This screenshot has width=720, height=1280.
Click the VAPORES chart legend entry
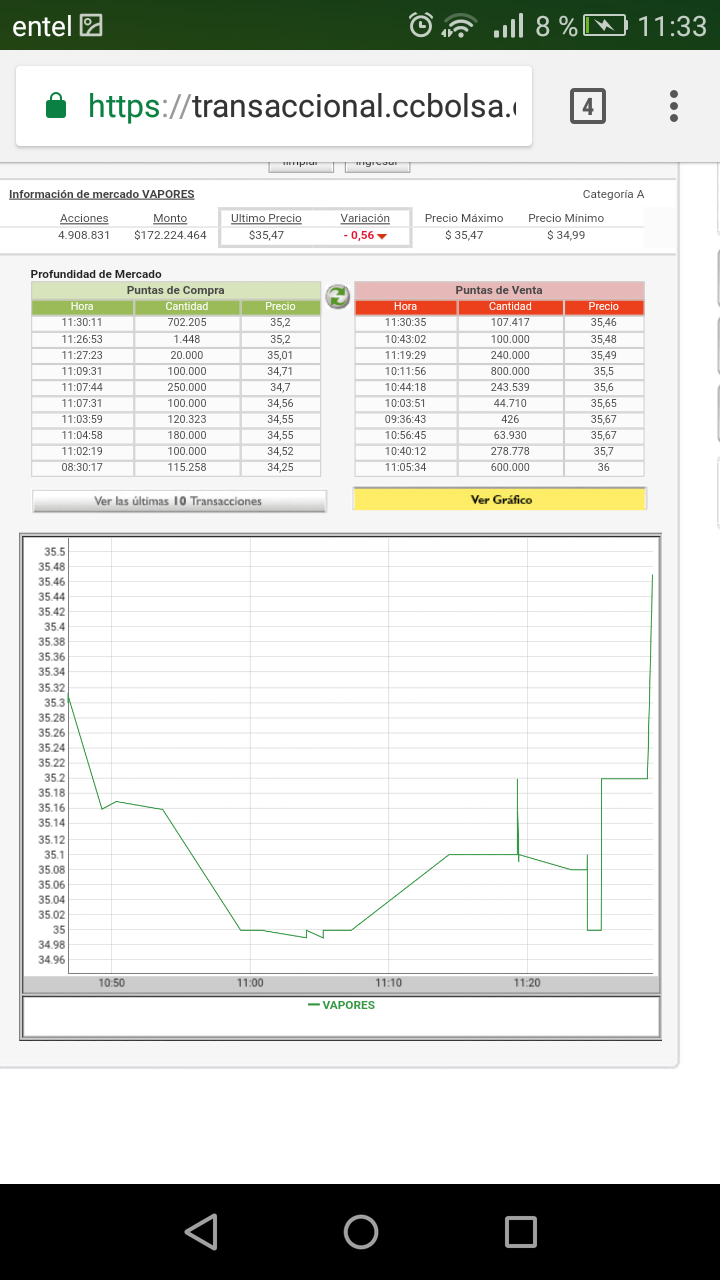(x=341, y=1004)
